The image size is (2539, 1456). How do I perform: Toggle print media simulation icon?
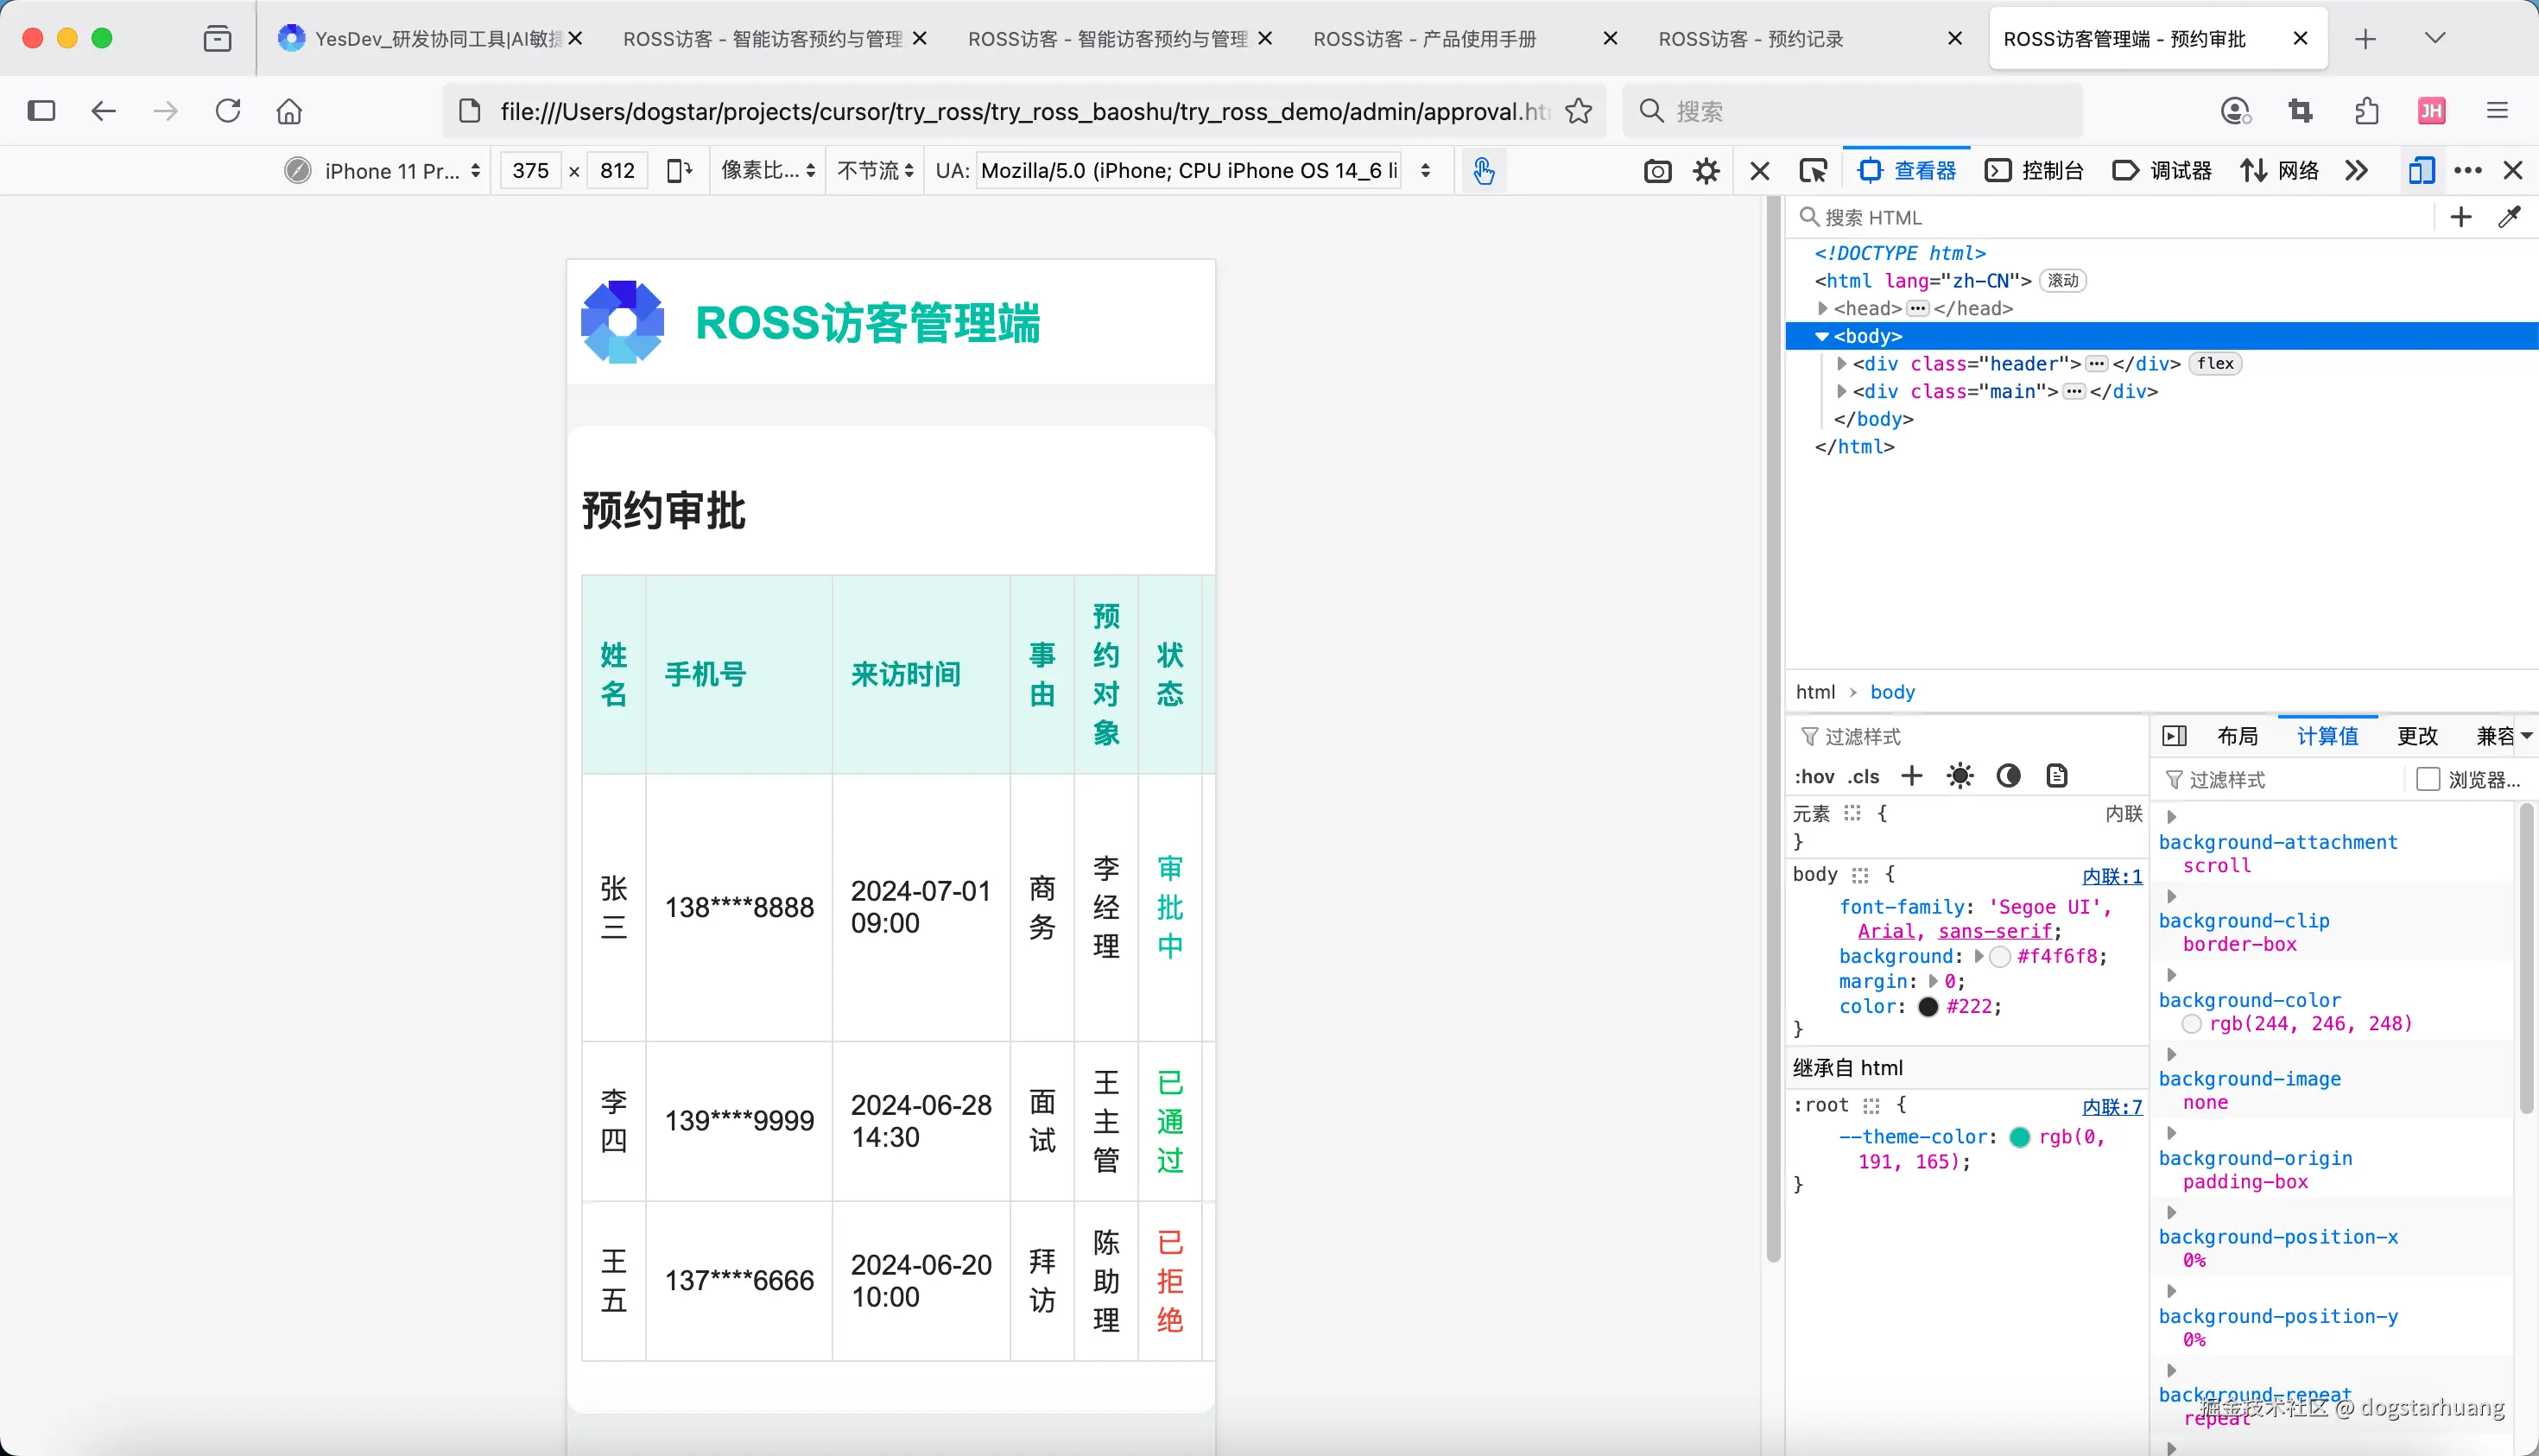click(2056, 776)
